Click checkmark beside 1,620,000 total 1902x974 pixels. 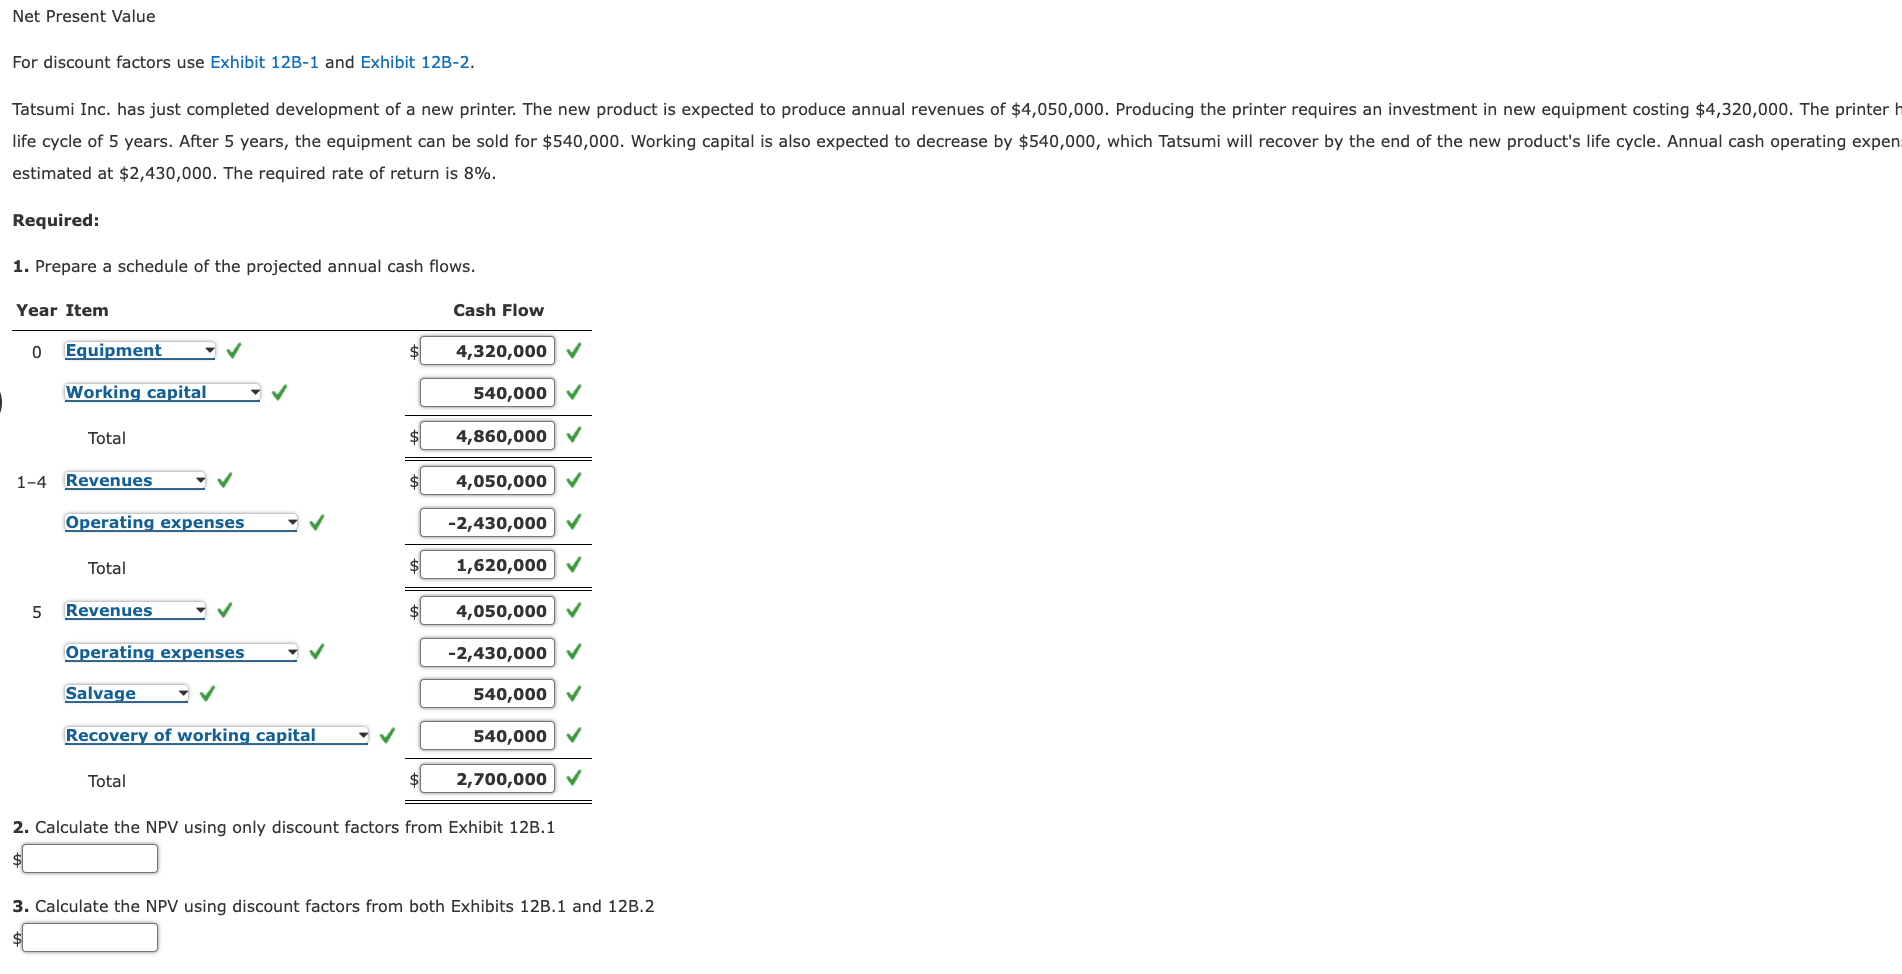pyautogui.click(x=574, y=565)
